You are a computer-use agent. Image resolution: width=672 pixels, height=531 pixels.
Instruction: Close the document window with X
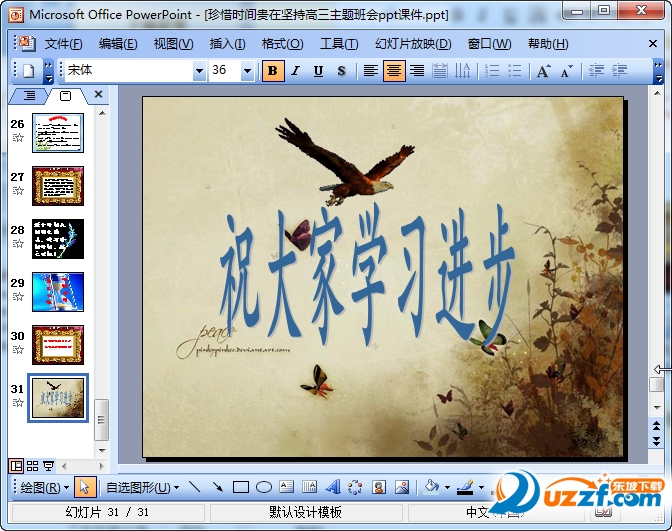pyautogui.click(x=653, y=43)
